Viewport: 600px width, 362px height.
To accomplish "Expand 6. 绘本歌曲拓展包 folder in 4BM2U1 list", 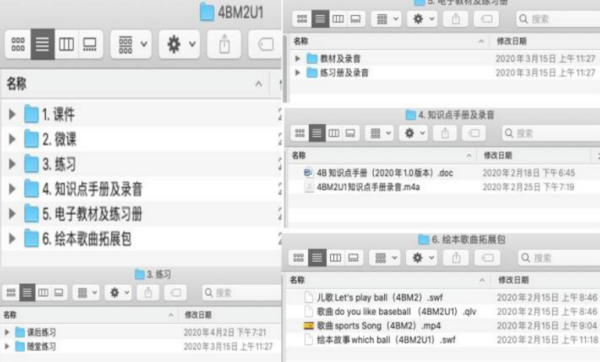I will pyautogui.click(x=12, y=238).
